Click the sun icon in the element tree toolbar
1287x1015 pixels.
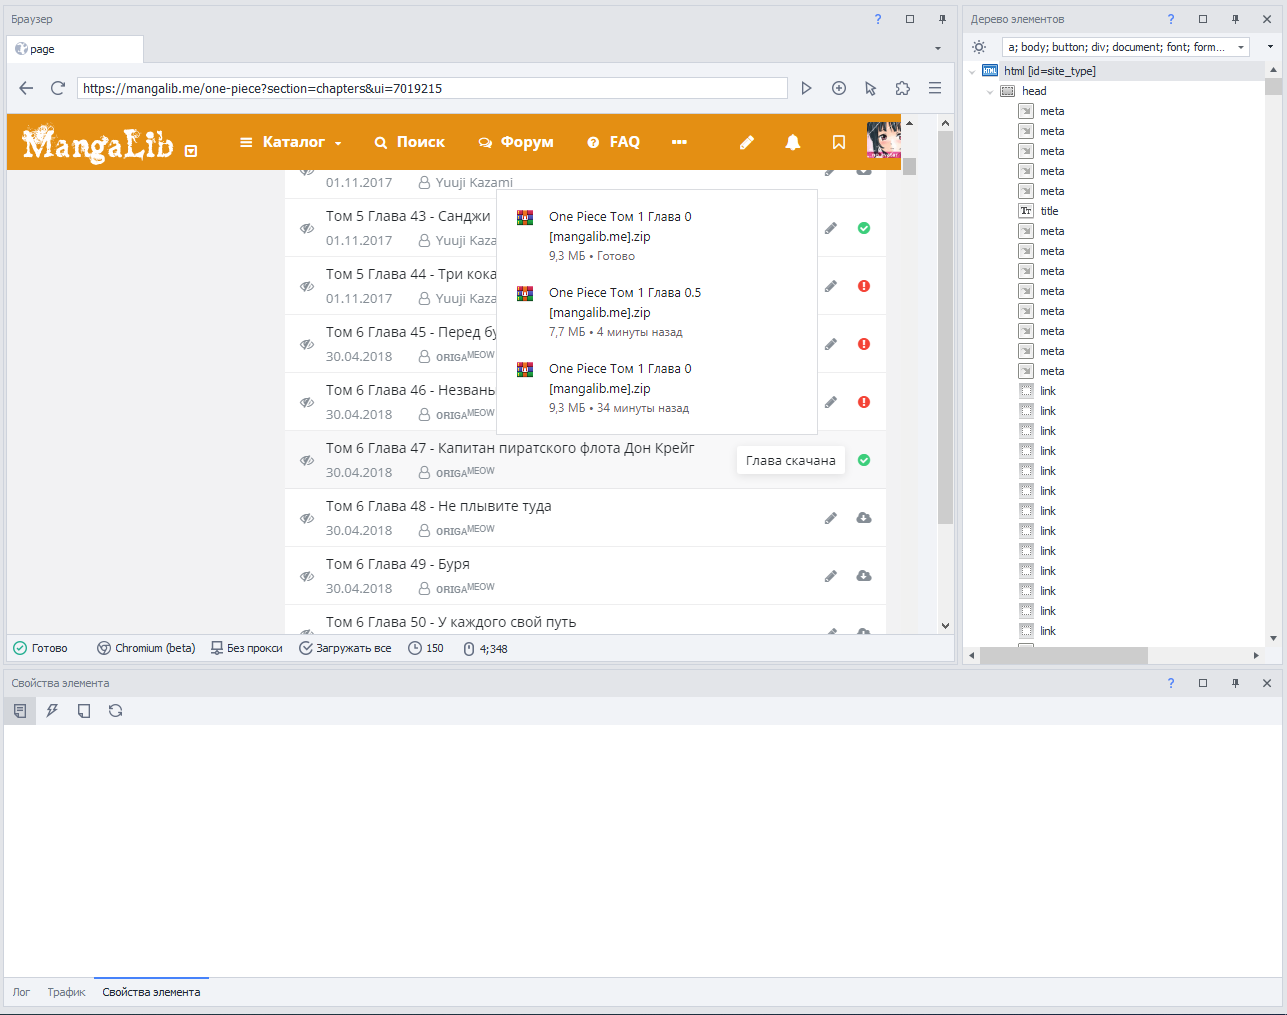point(979,47)
